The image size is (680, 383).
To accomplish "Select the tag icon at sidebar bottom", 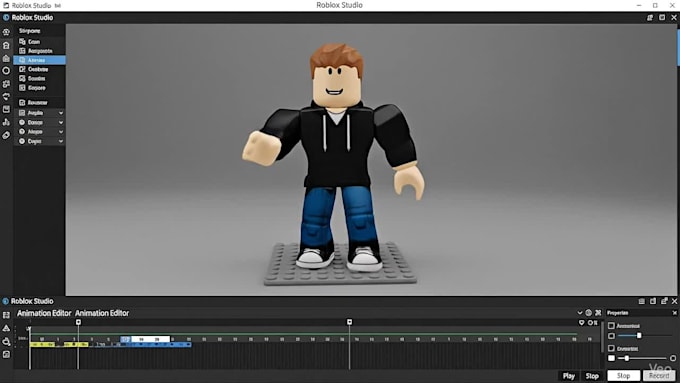I will tap(6, 135).
